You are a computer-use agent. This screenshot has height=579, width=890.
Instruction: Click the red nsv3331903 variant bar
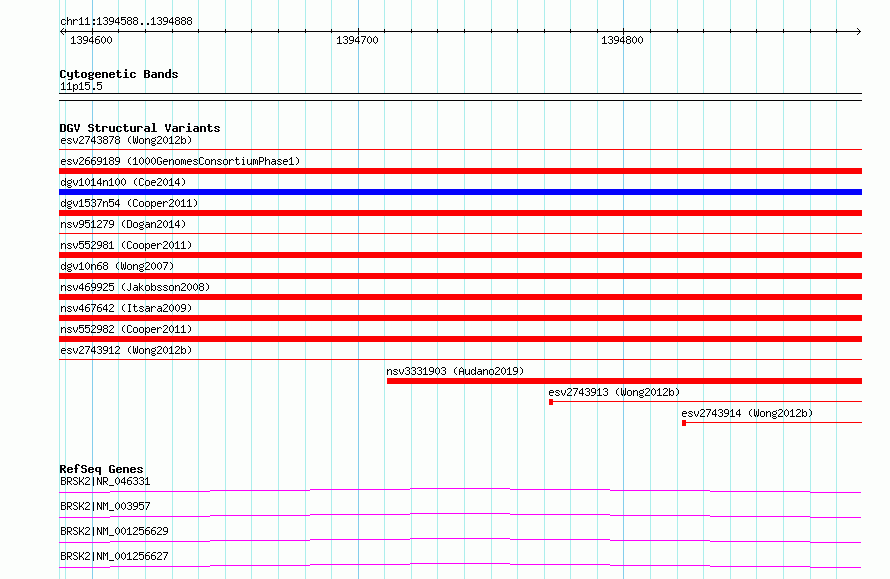pos(624,381)
